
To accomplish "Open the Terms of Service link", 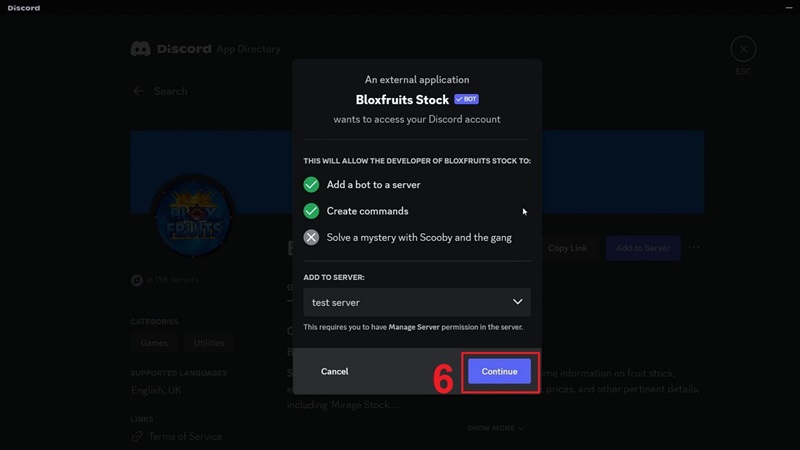I will click(185, 436).
